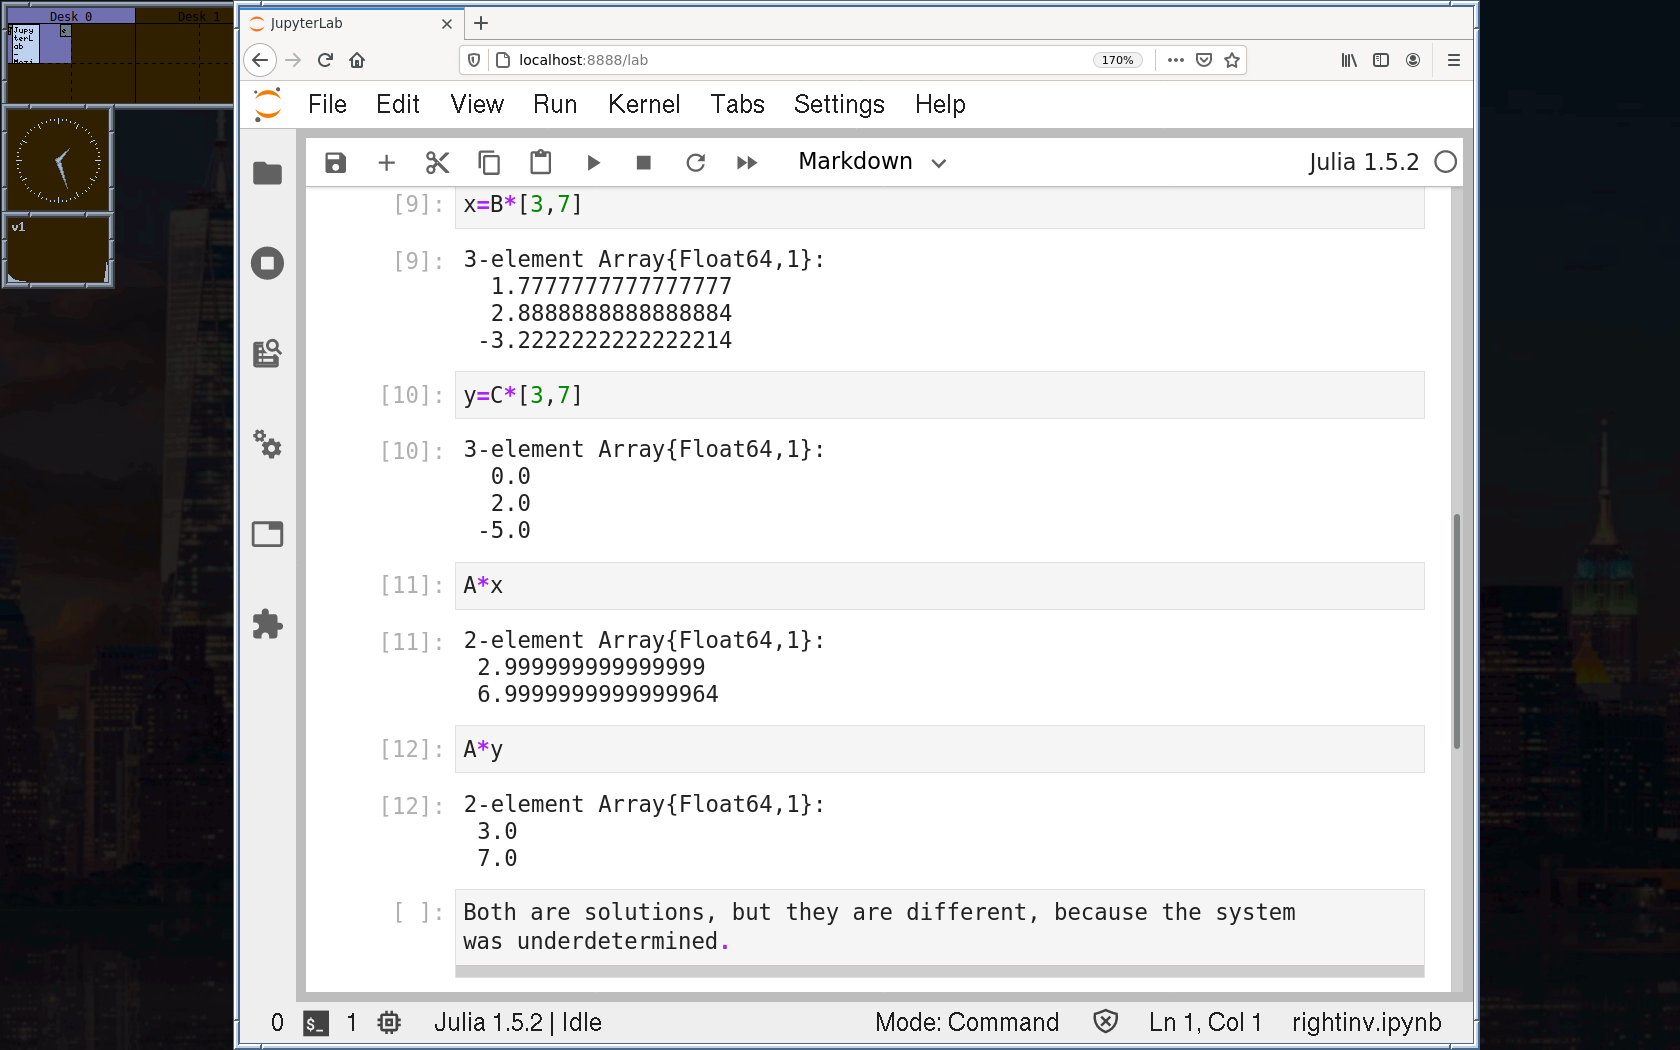The height and width of the screenshot is (1050, 1680).
Task: Click the Julia 1.5.2 kernel name
Action: (1363, 162)
